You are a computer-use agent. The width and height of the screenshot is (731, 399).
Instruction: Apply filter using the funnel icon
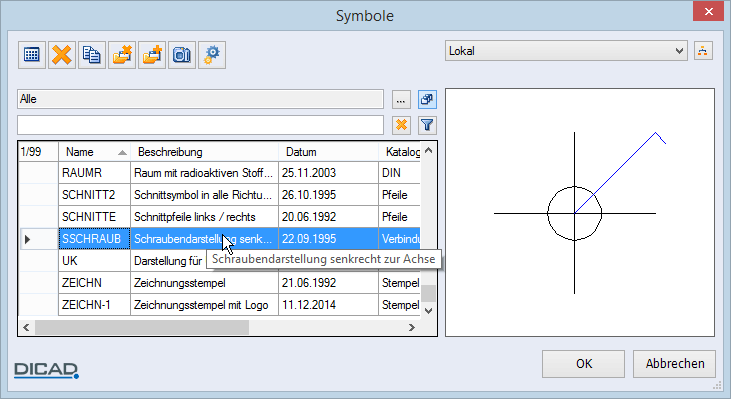427,125
